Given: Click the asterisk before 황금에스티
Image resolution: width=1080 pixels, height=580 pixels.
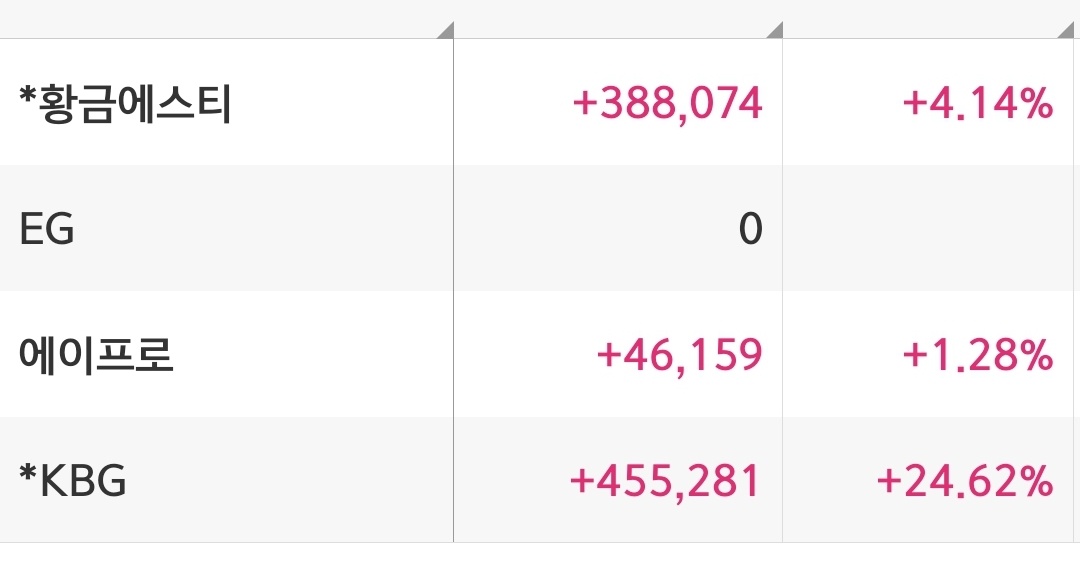Looking at the screenshot, I should click(x=28, y=95).
